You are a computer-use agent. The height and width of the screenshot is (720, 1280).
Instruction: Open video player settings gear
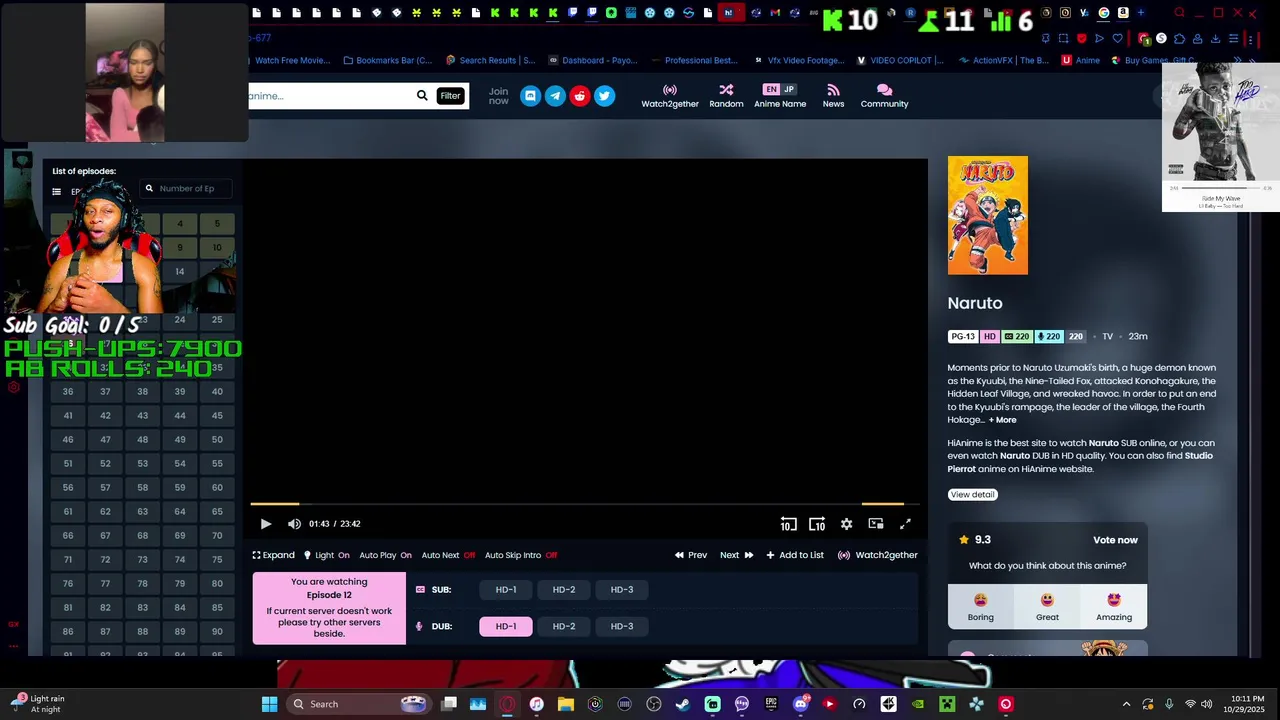(x=846, y=524)
